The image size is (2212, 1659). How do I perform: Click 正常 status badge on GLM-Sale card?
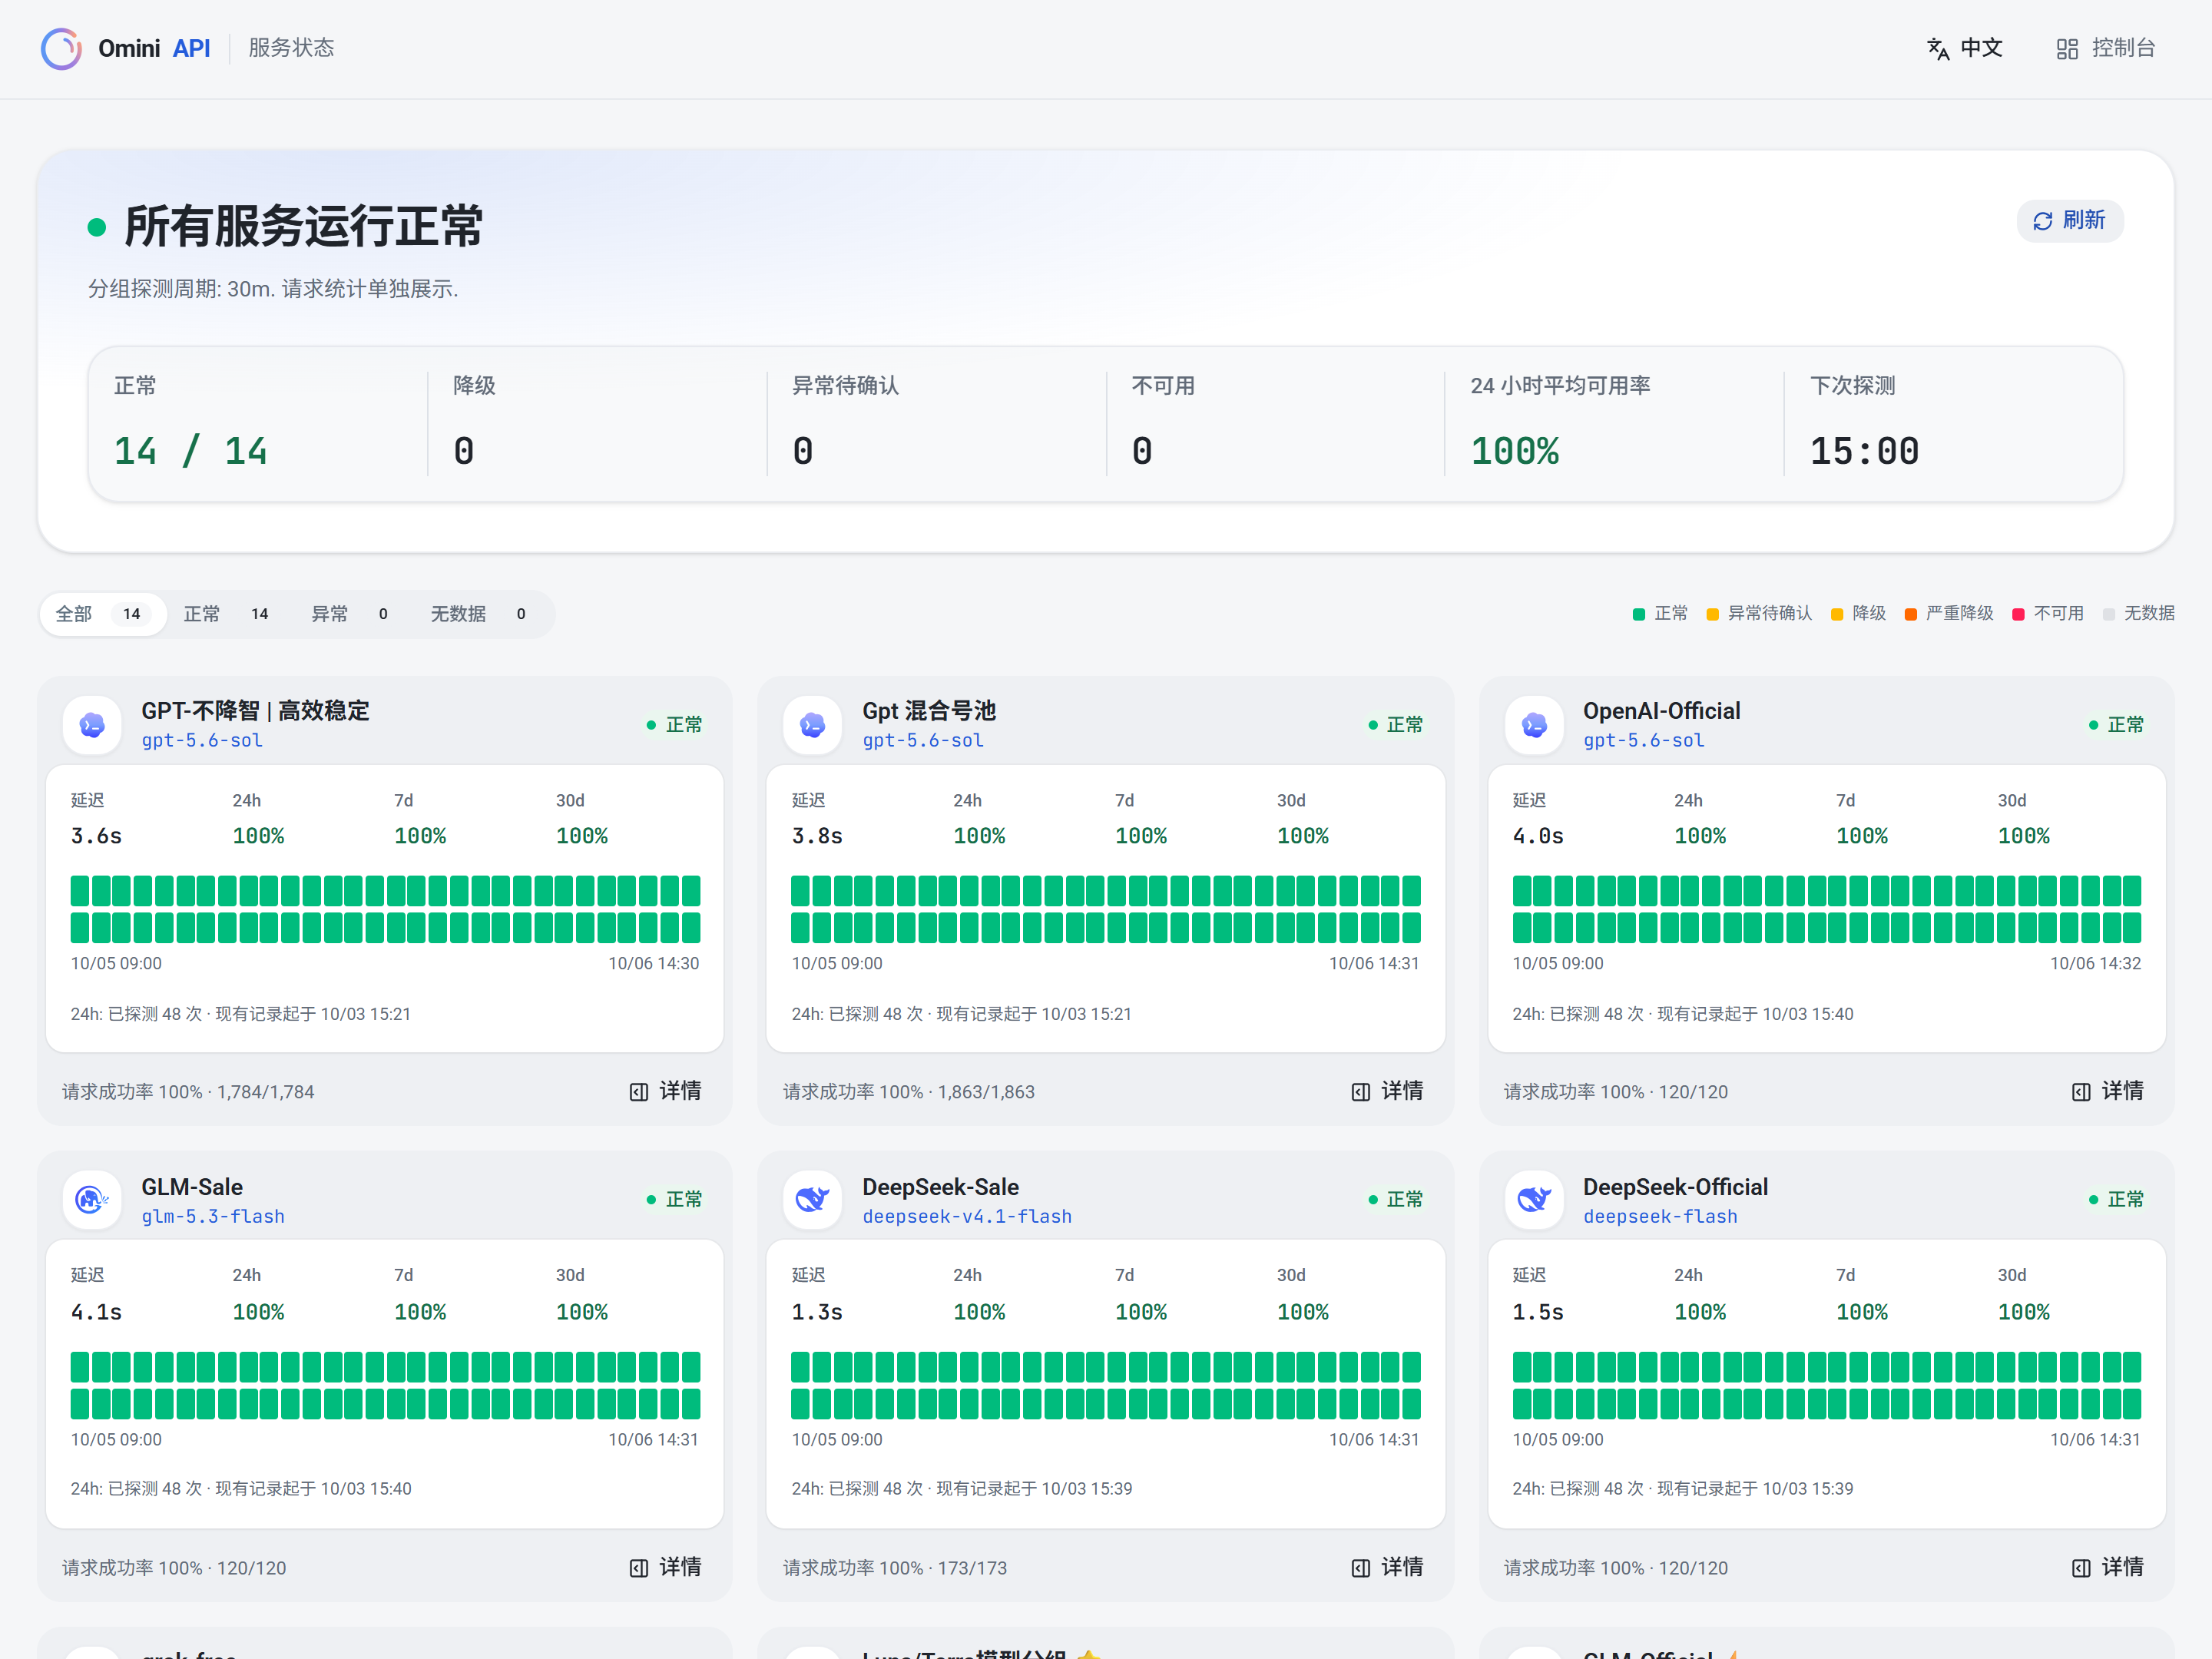(675, 1199)
